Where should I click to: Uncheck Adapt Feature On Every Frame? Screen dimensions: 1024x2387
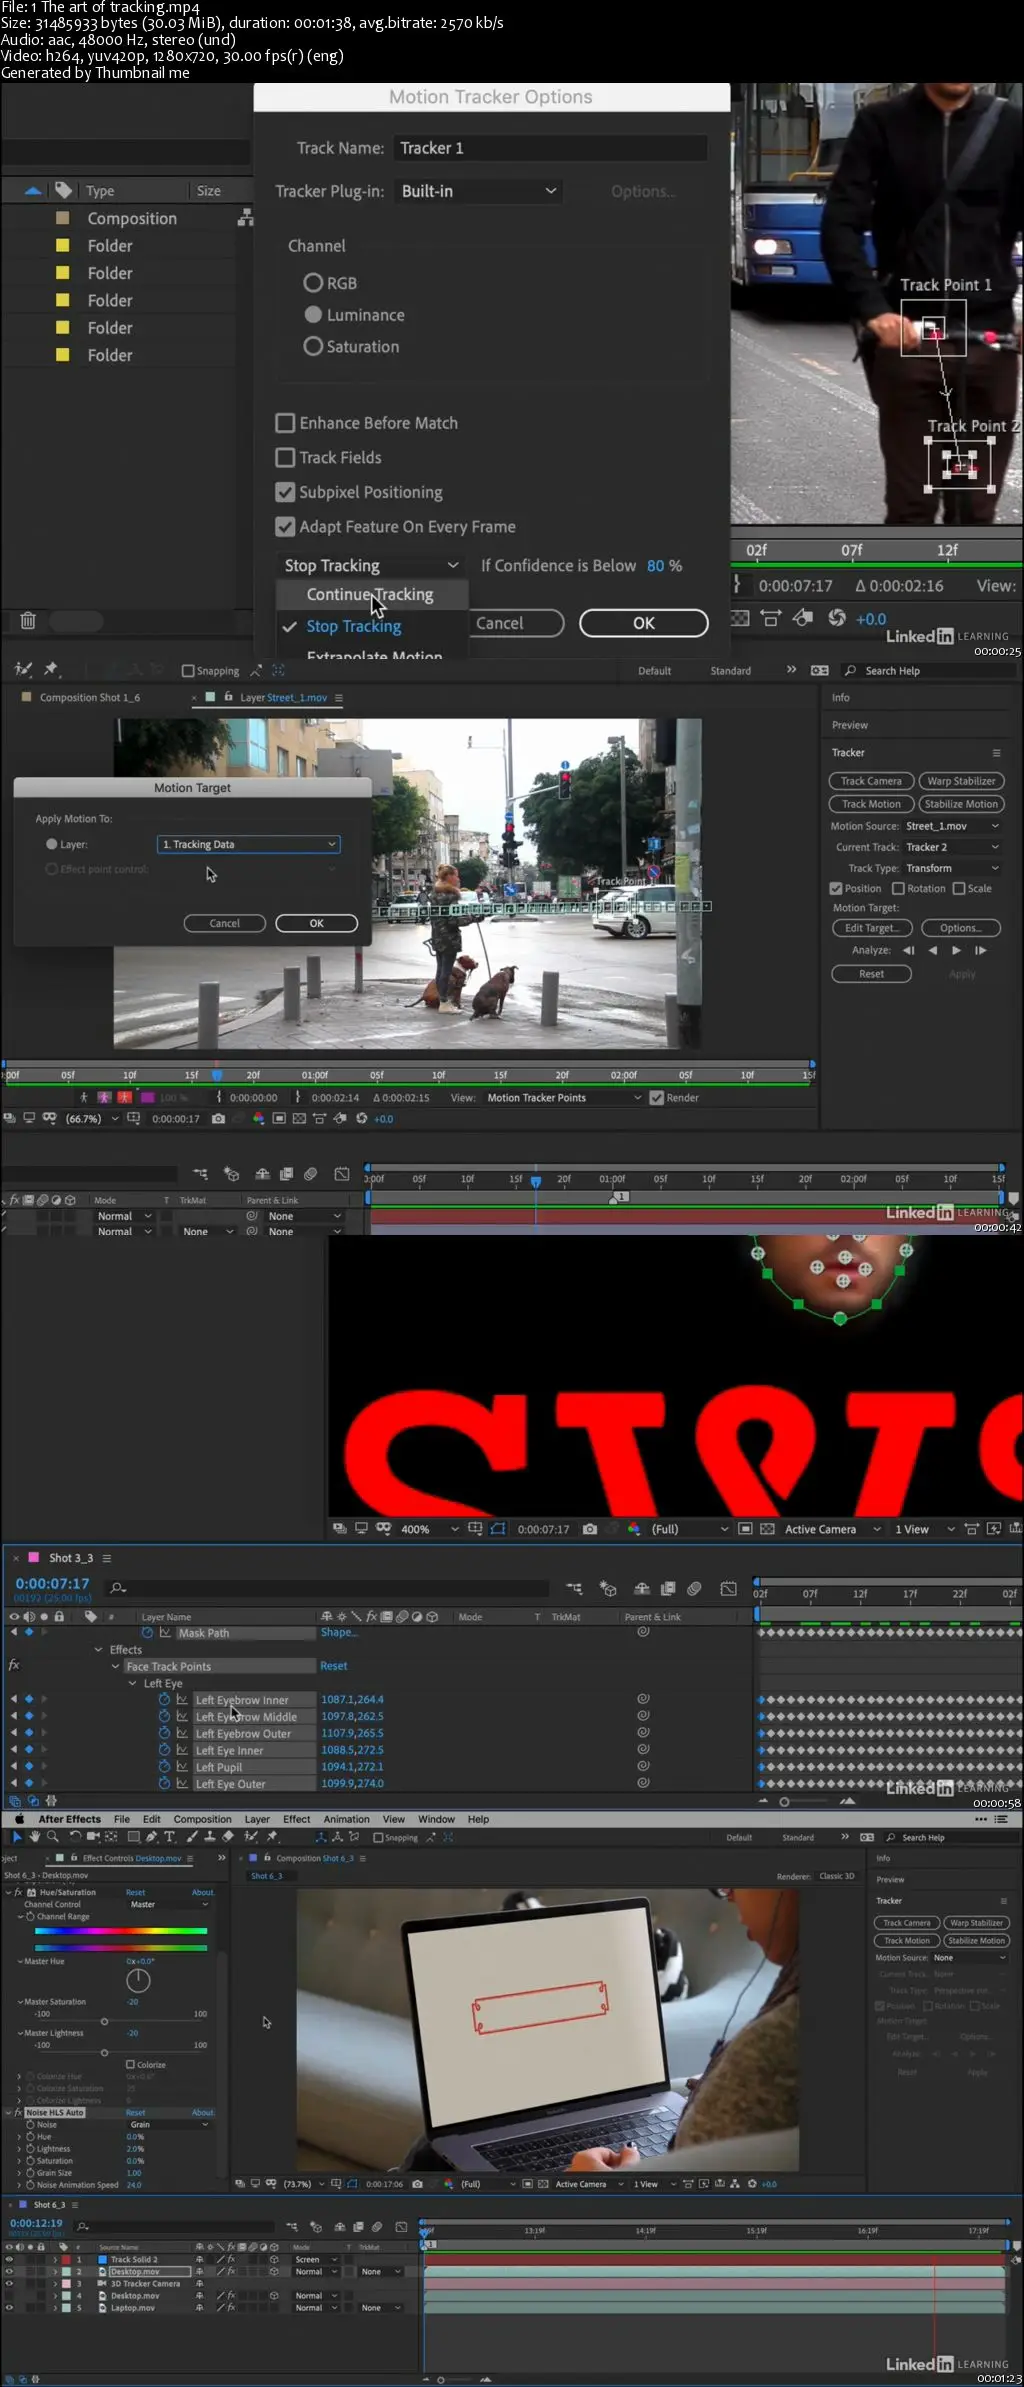[x=285, y=526]
